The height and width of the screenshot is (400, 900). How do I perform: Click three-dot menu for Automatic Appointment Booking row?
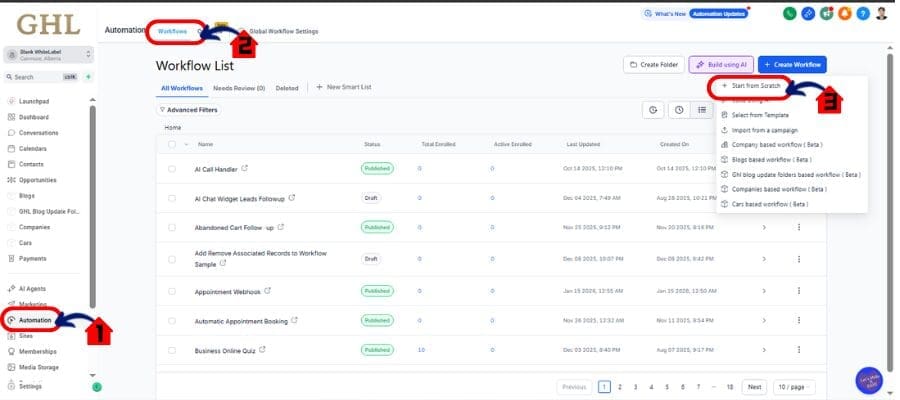pyautogui.click(x=798, y=321)
